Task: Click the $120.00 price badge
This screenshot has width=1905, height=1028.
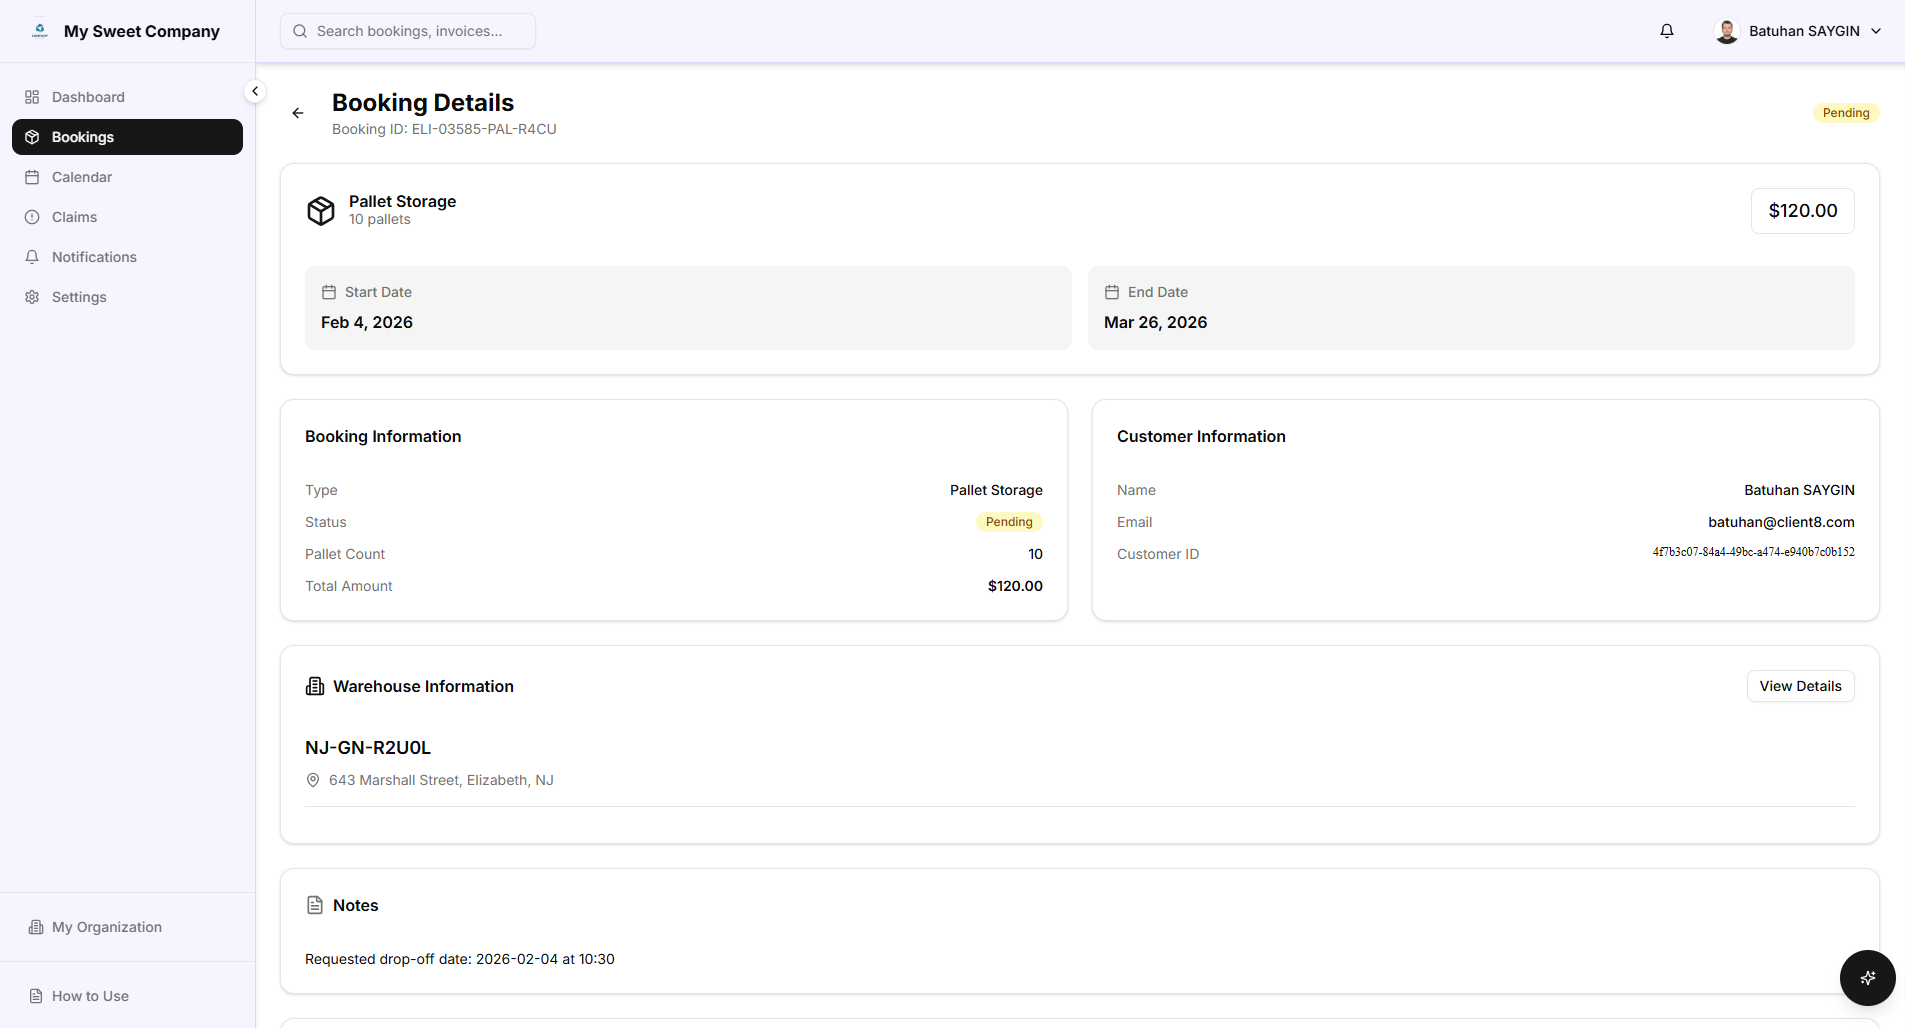Action: (x=1802, y=211)
